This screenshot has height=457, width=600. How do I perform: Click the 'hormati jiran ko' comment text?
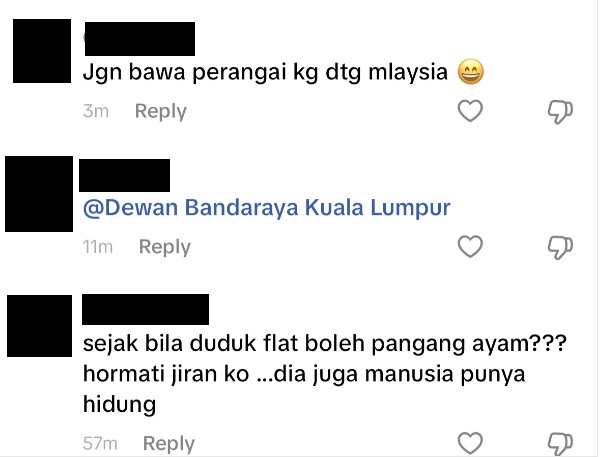[x=166, y=374]
